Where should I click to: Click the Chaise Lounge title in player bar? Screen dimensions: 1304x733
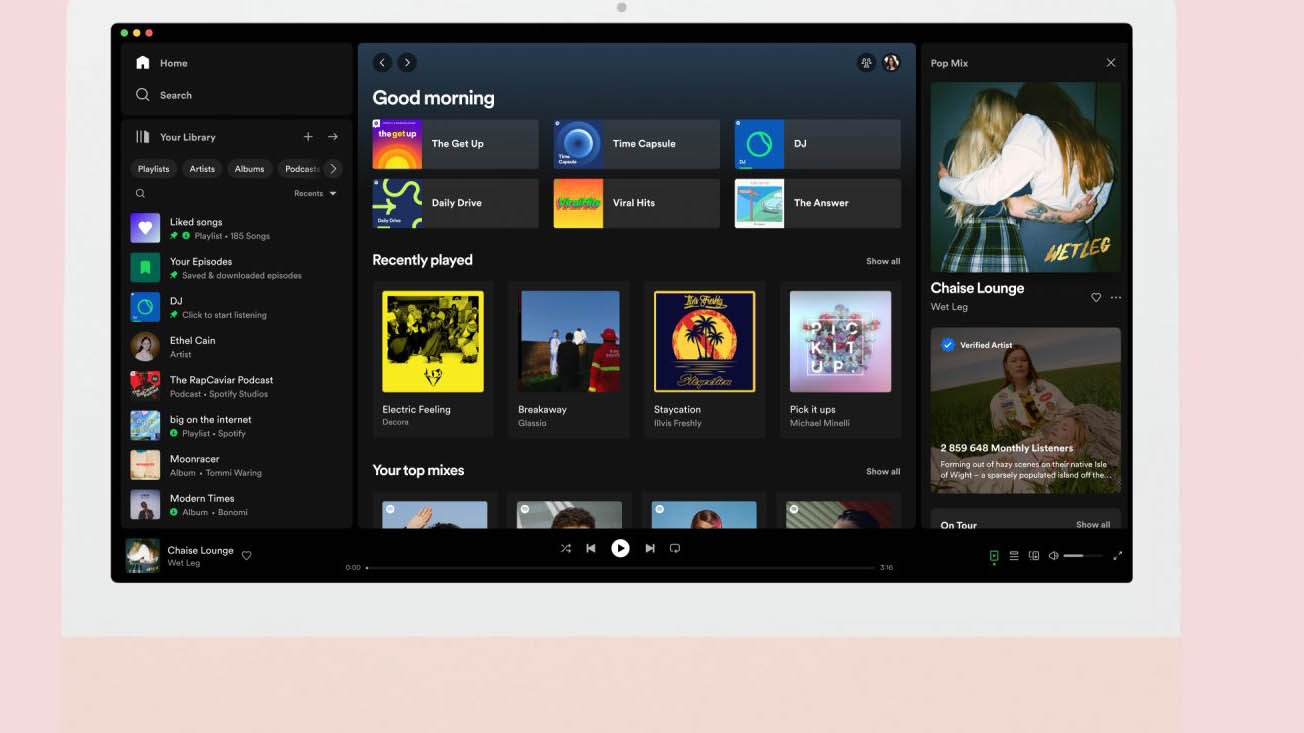[200, 550]
